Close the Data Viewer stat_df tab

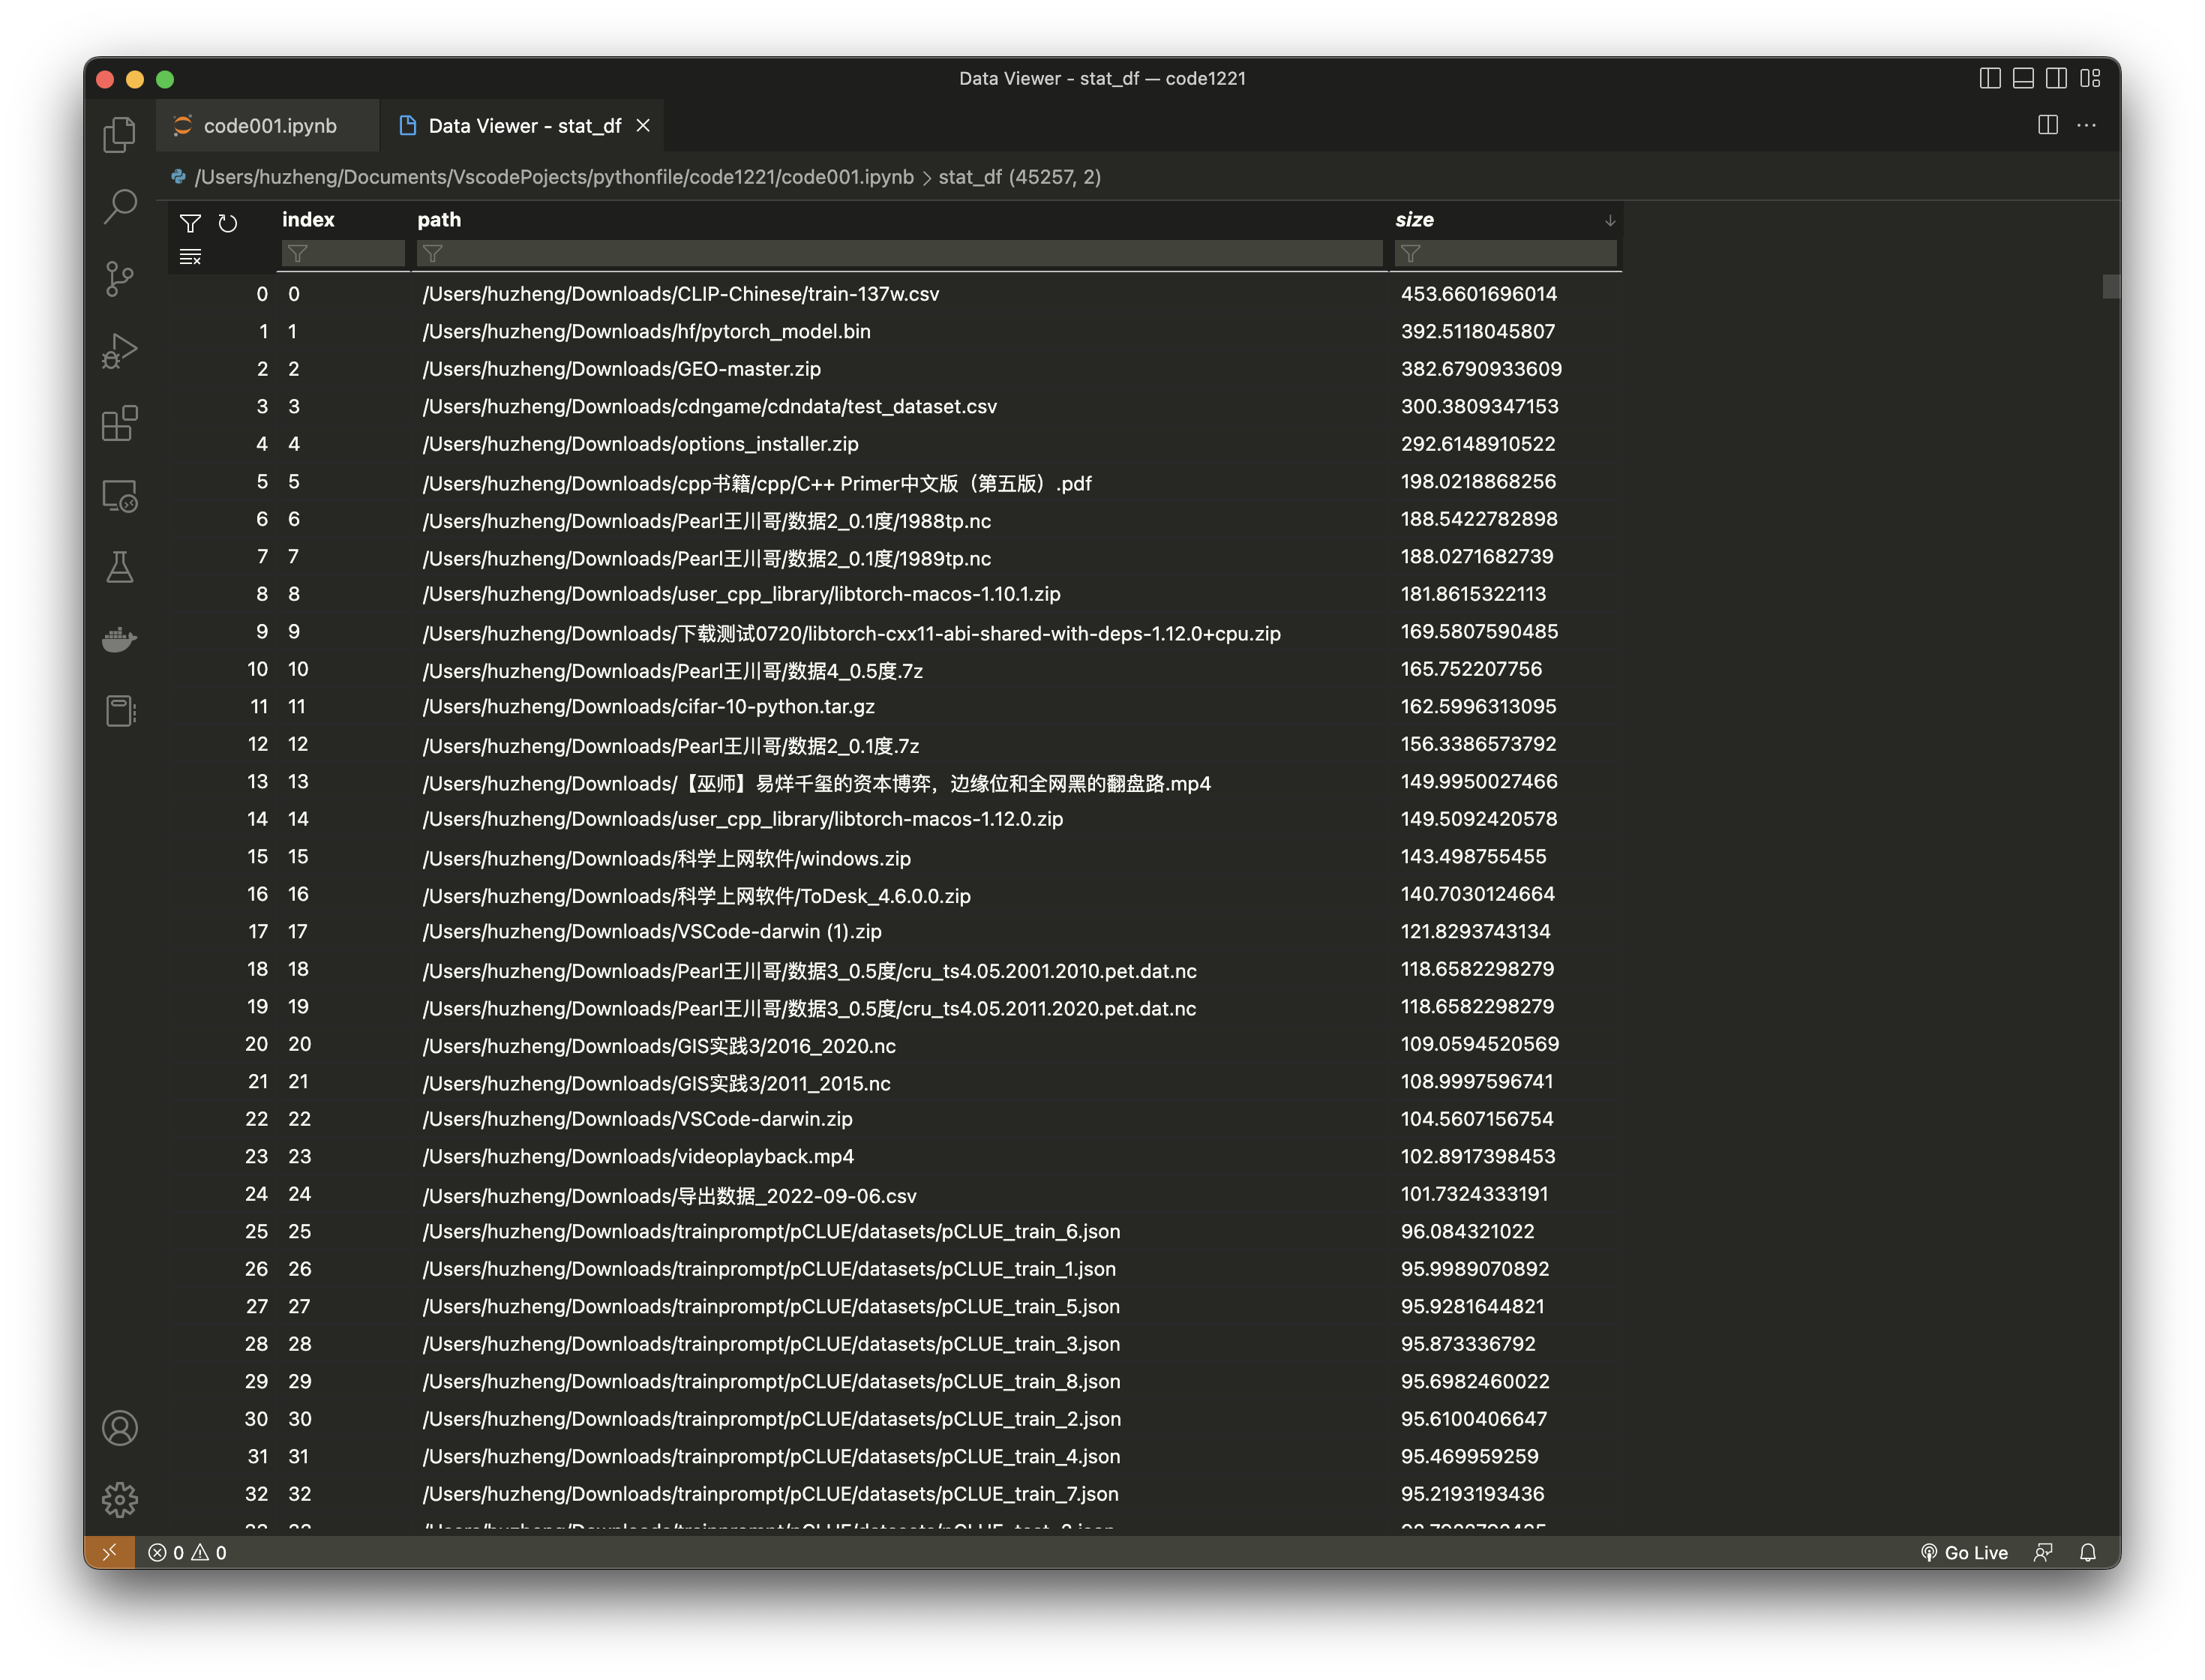[643, 126]
